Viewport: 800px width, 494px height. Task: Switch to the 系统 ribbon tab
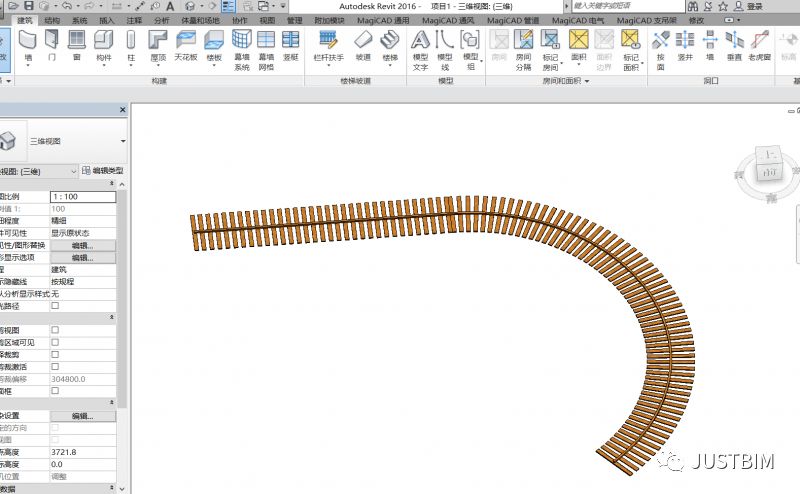80,20
